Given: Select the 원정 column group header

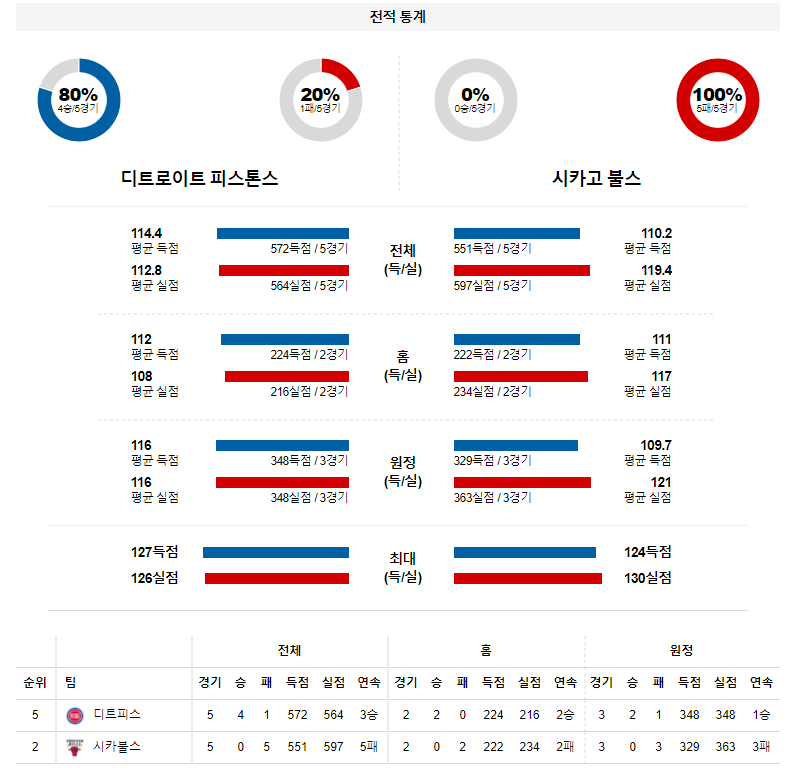Looking at the screenshot, I should (x=682, y=650).
